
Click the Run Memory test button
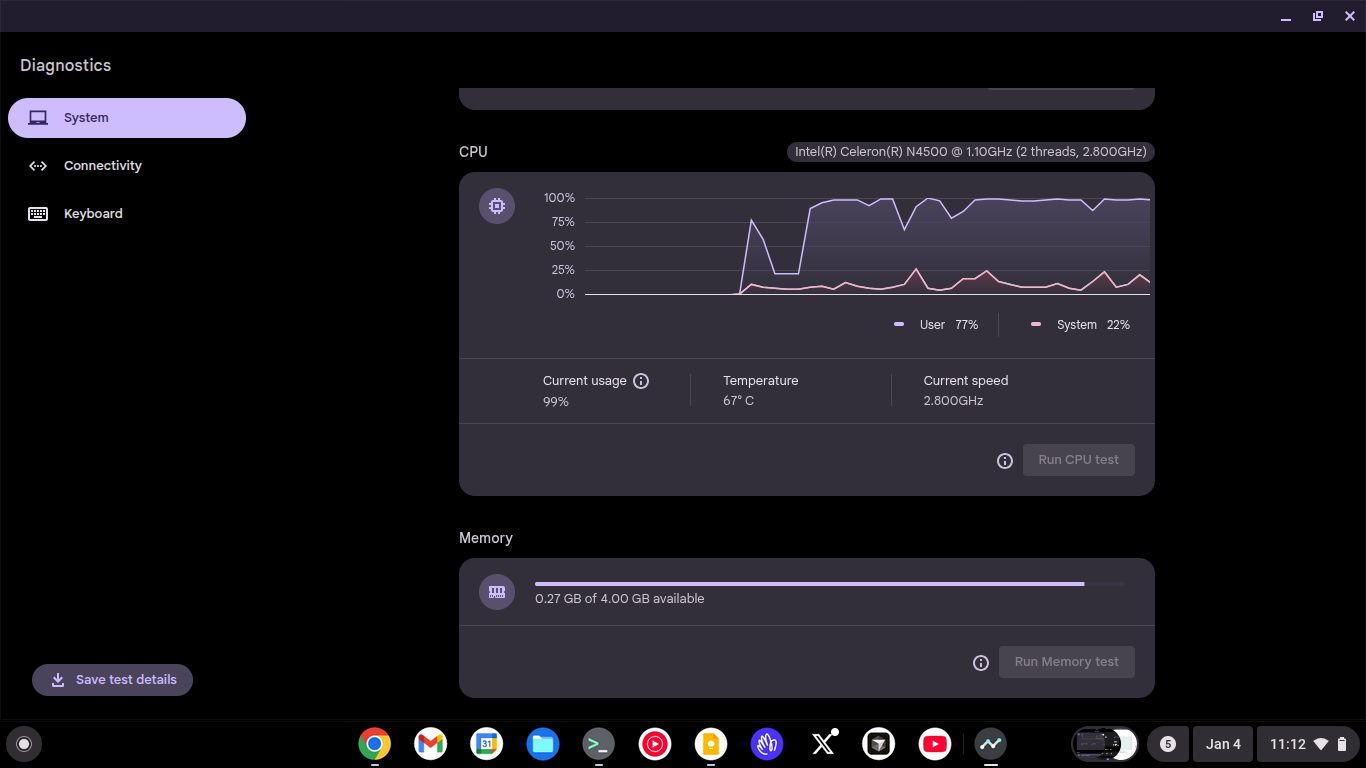coord(1066,661)
